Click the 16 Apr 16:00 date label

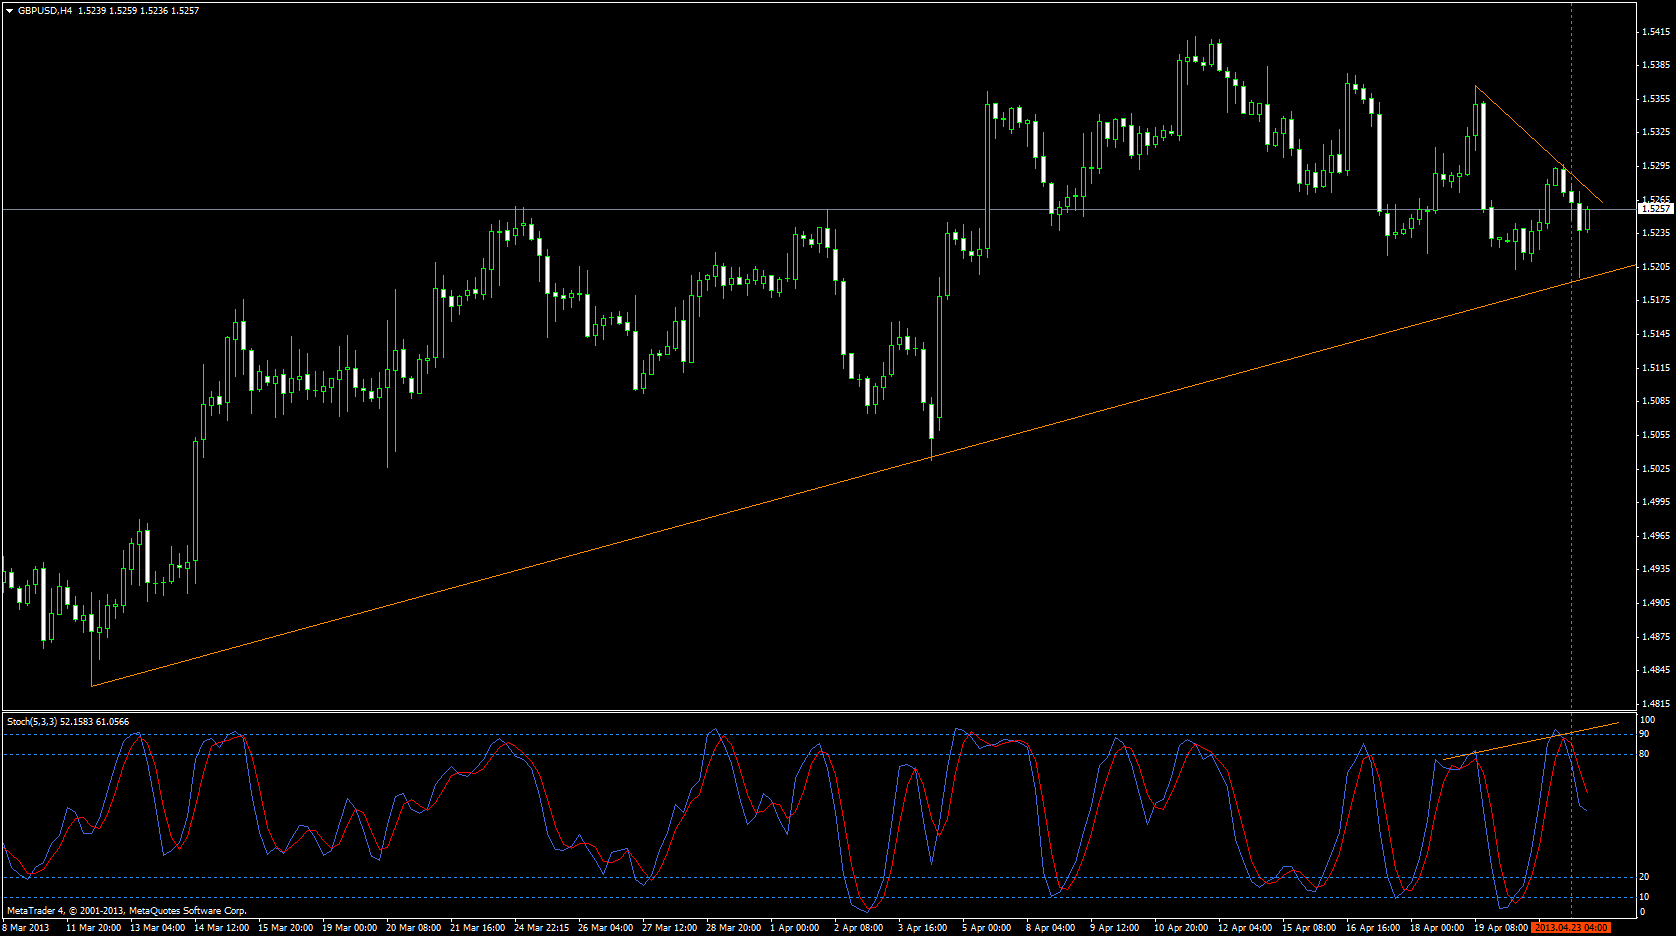[1373, 928]
